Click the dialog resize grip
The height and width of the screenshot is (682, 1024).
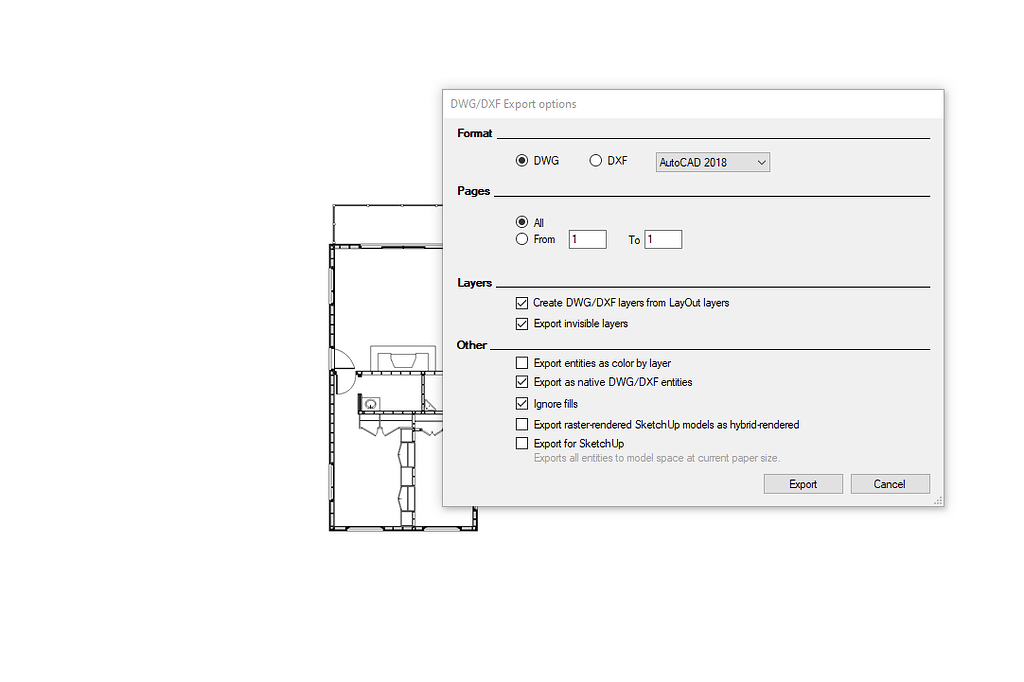(x=938, y=498)
